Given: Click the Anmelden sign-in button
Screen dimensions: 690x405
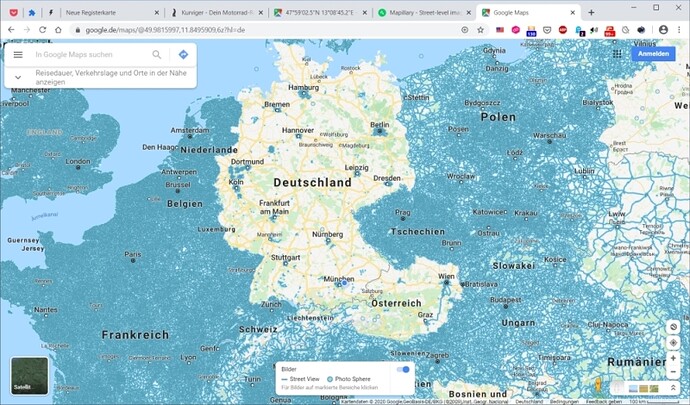Looking at the screenshot, I should coord(653,54).
